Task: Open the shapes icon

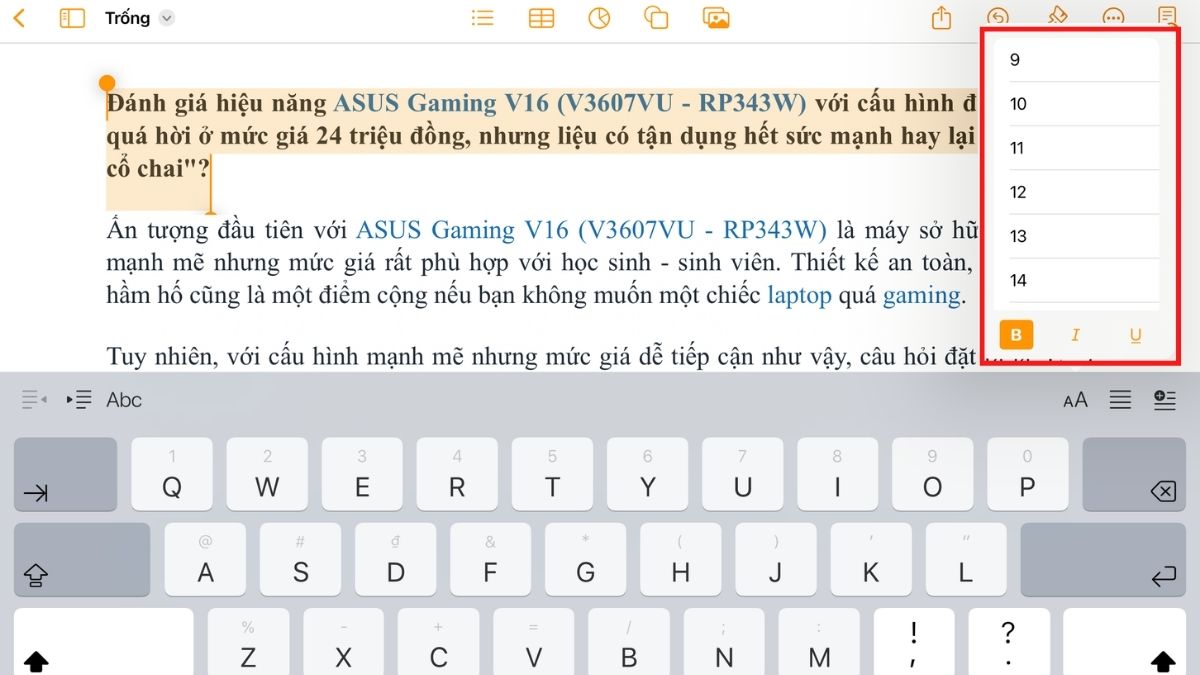Action: (656, 18)
